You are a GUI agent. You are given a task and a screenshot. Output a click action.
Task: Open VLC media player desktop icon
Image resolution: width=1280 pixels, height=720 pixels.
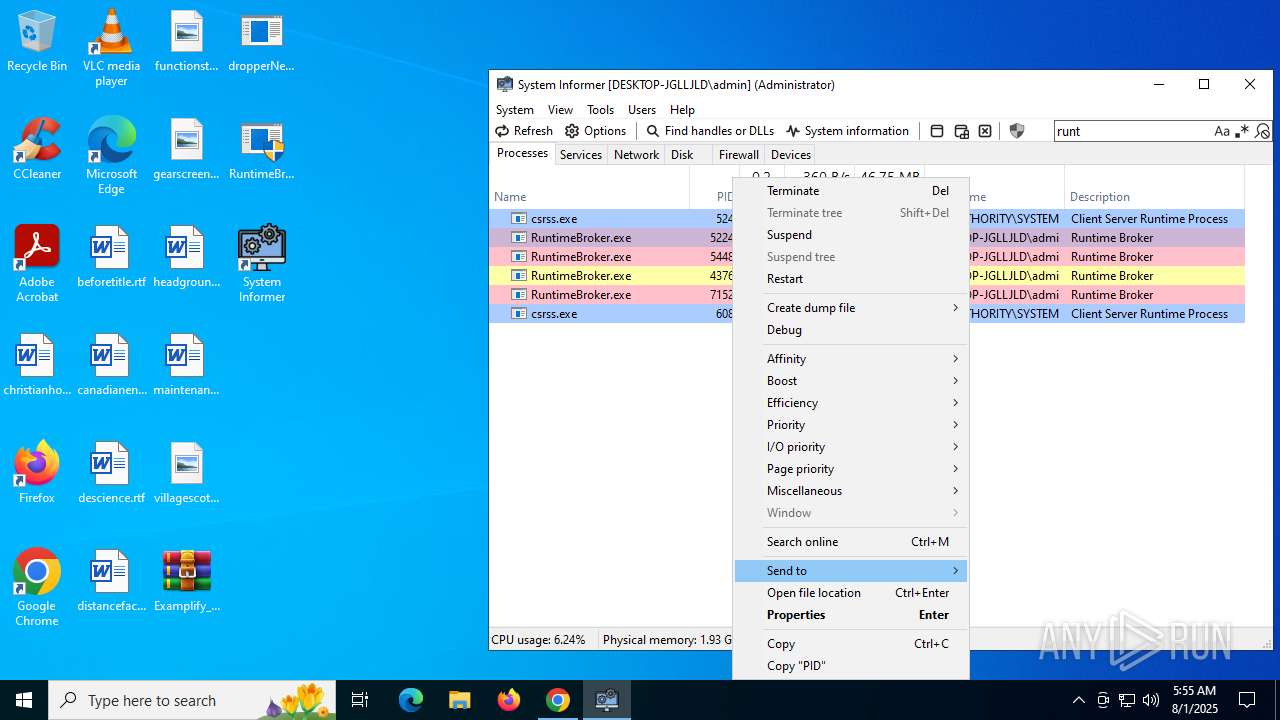[111, 47]
